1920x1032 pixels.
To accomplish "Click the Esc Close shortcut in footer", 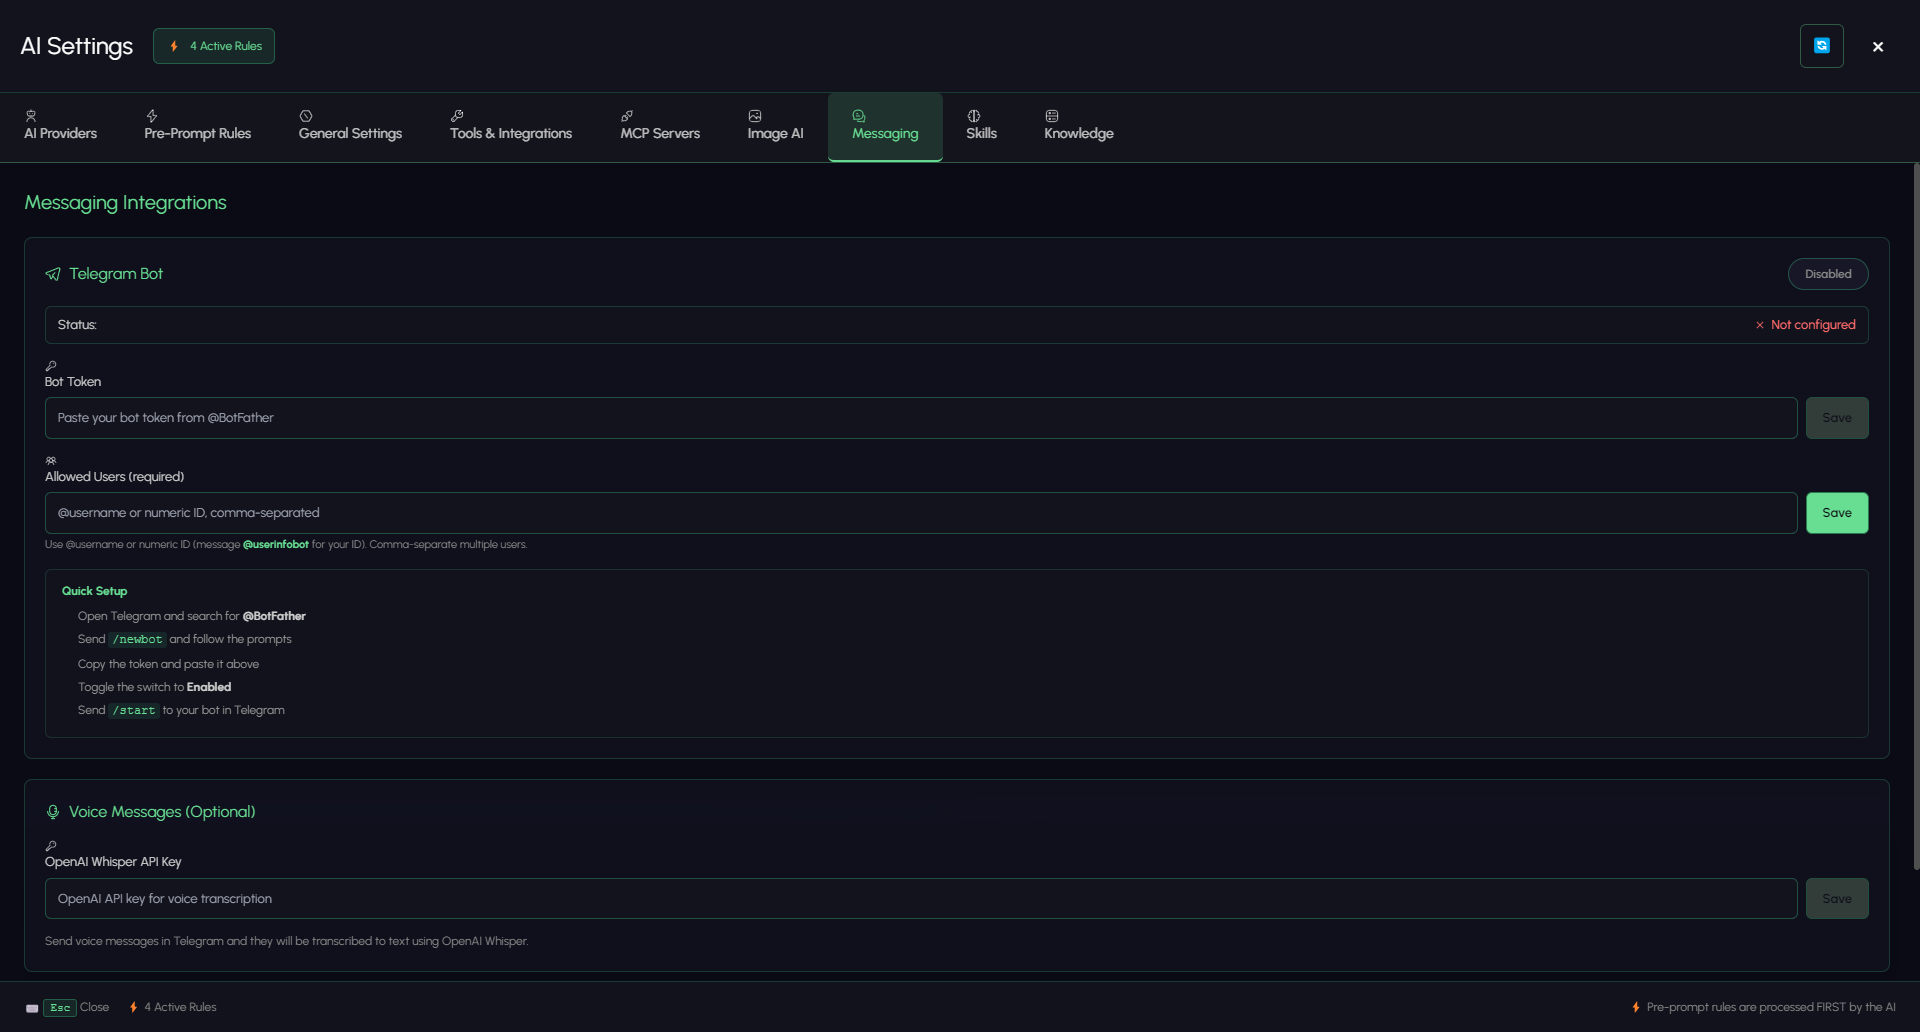I will (x=68, y=1008).
